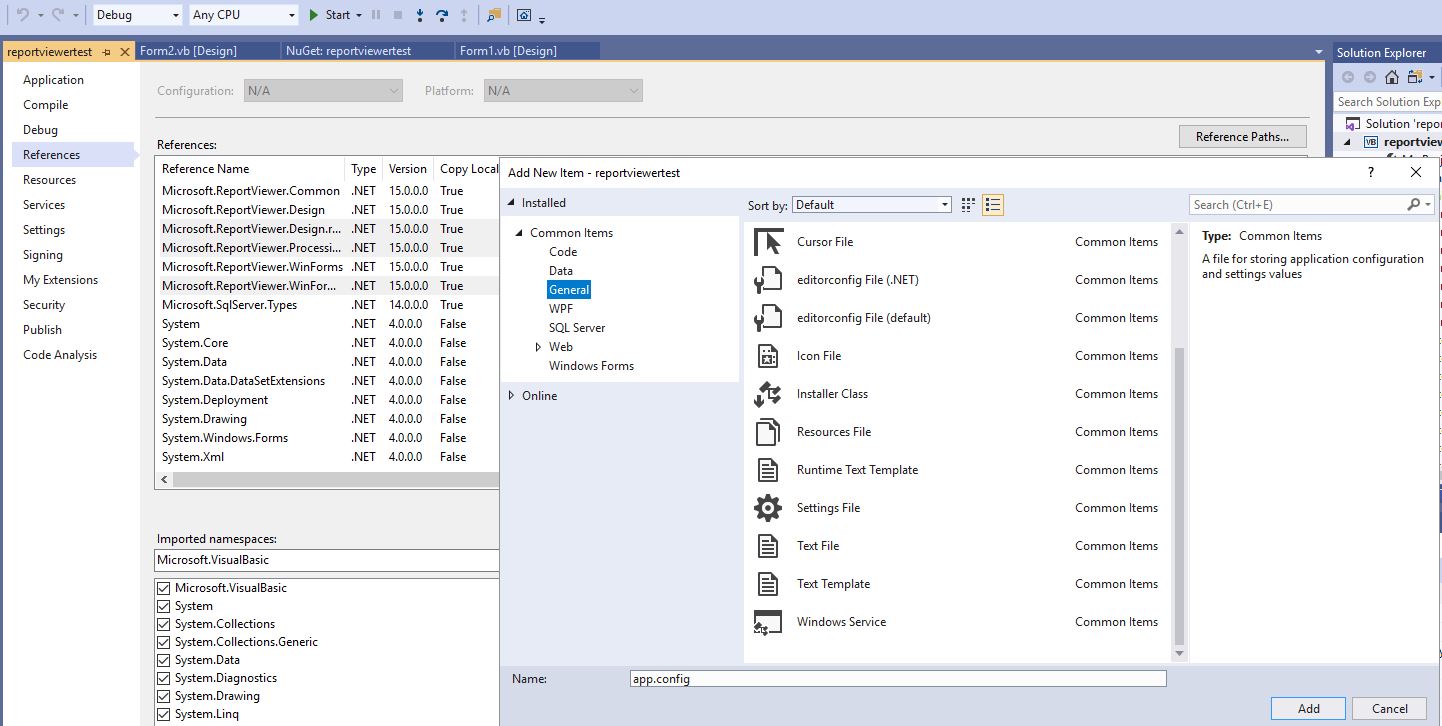This screenshot has width=1442, height=726.
Task: Click the Solution Explorer home icon
Action: (1391, 77)
